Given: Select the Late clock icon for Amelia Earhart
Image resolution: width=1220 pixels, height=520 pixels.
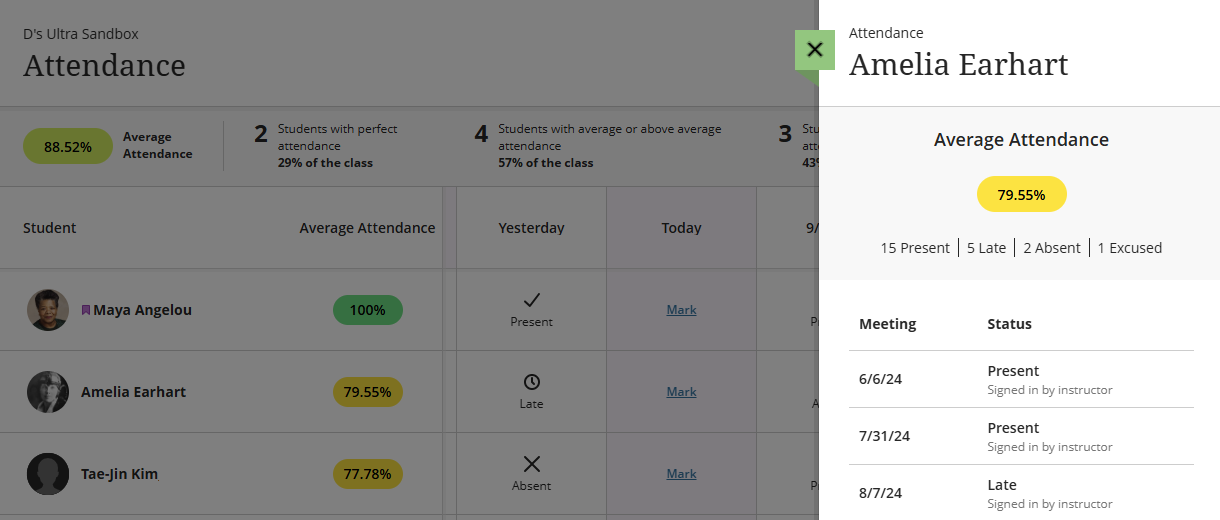Looking at the screenshot, I should 532,382.
